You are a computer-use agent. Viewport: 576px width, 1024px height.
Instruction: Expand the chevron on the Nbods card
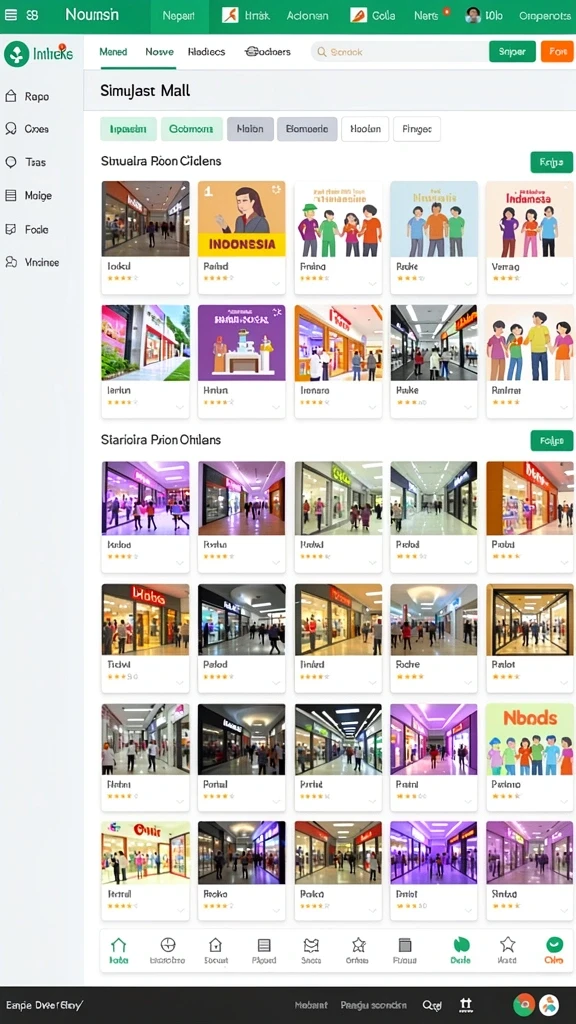(x=565, y=803)
